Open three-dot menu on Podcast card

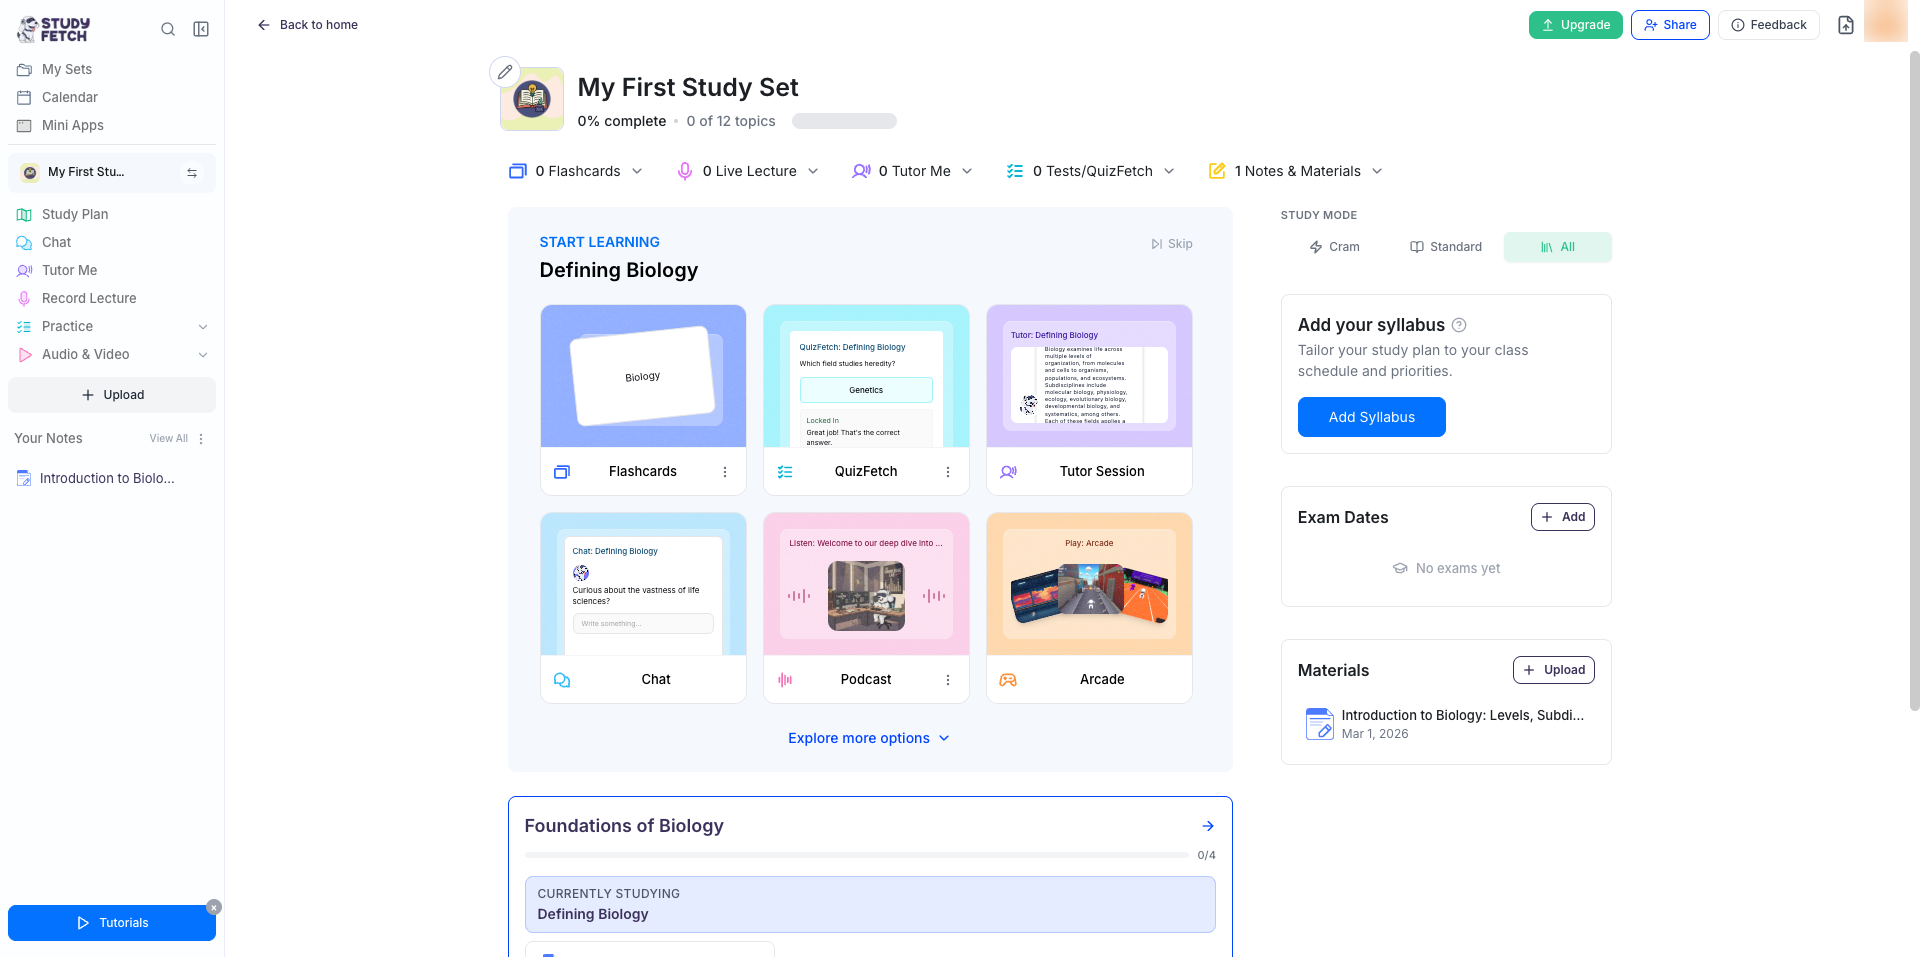click(x=948, y=680)
